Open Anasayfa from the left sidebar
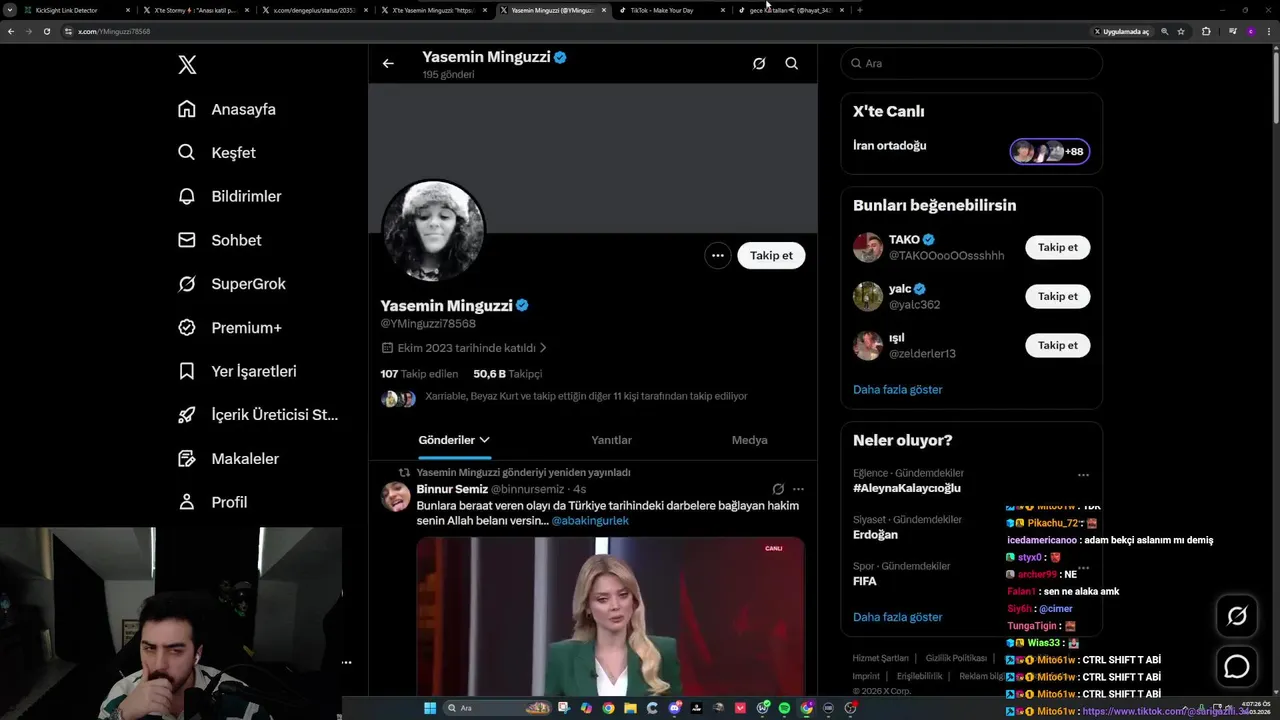The image size is (1280, 720). 227,109
